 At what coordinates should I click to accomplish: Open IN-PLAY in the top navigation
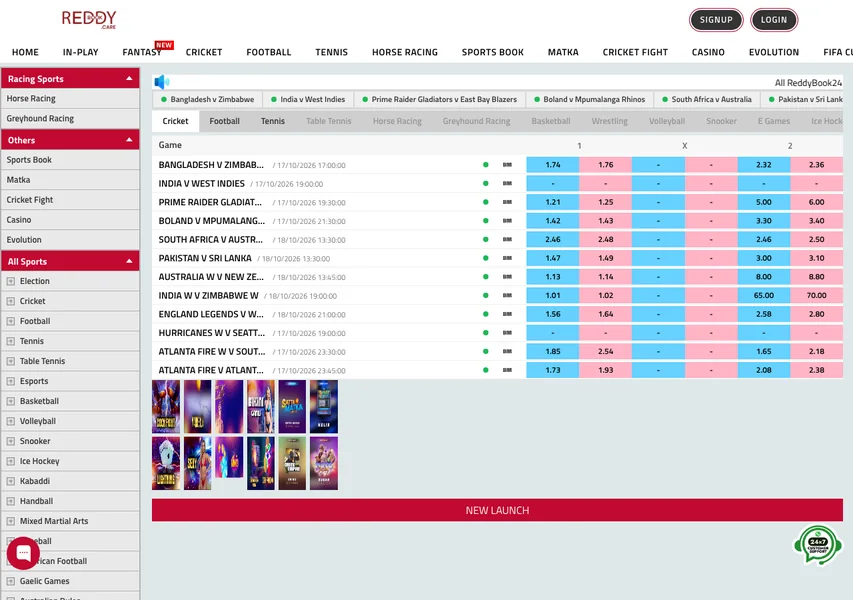pyautogui.click(x=81, y=52)
